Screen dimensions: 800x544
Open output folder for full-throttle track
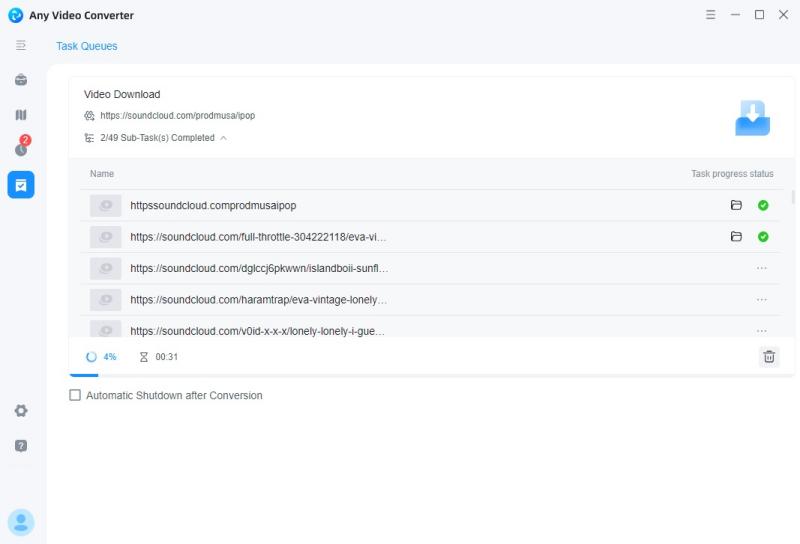click(x=736, y=237)
